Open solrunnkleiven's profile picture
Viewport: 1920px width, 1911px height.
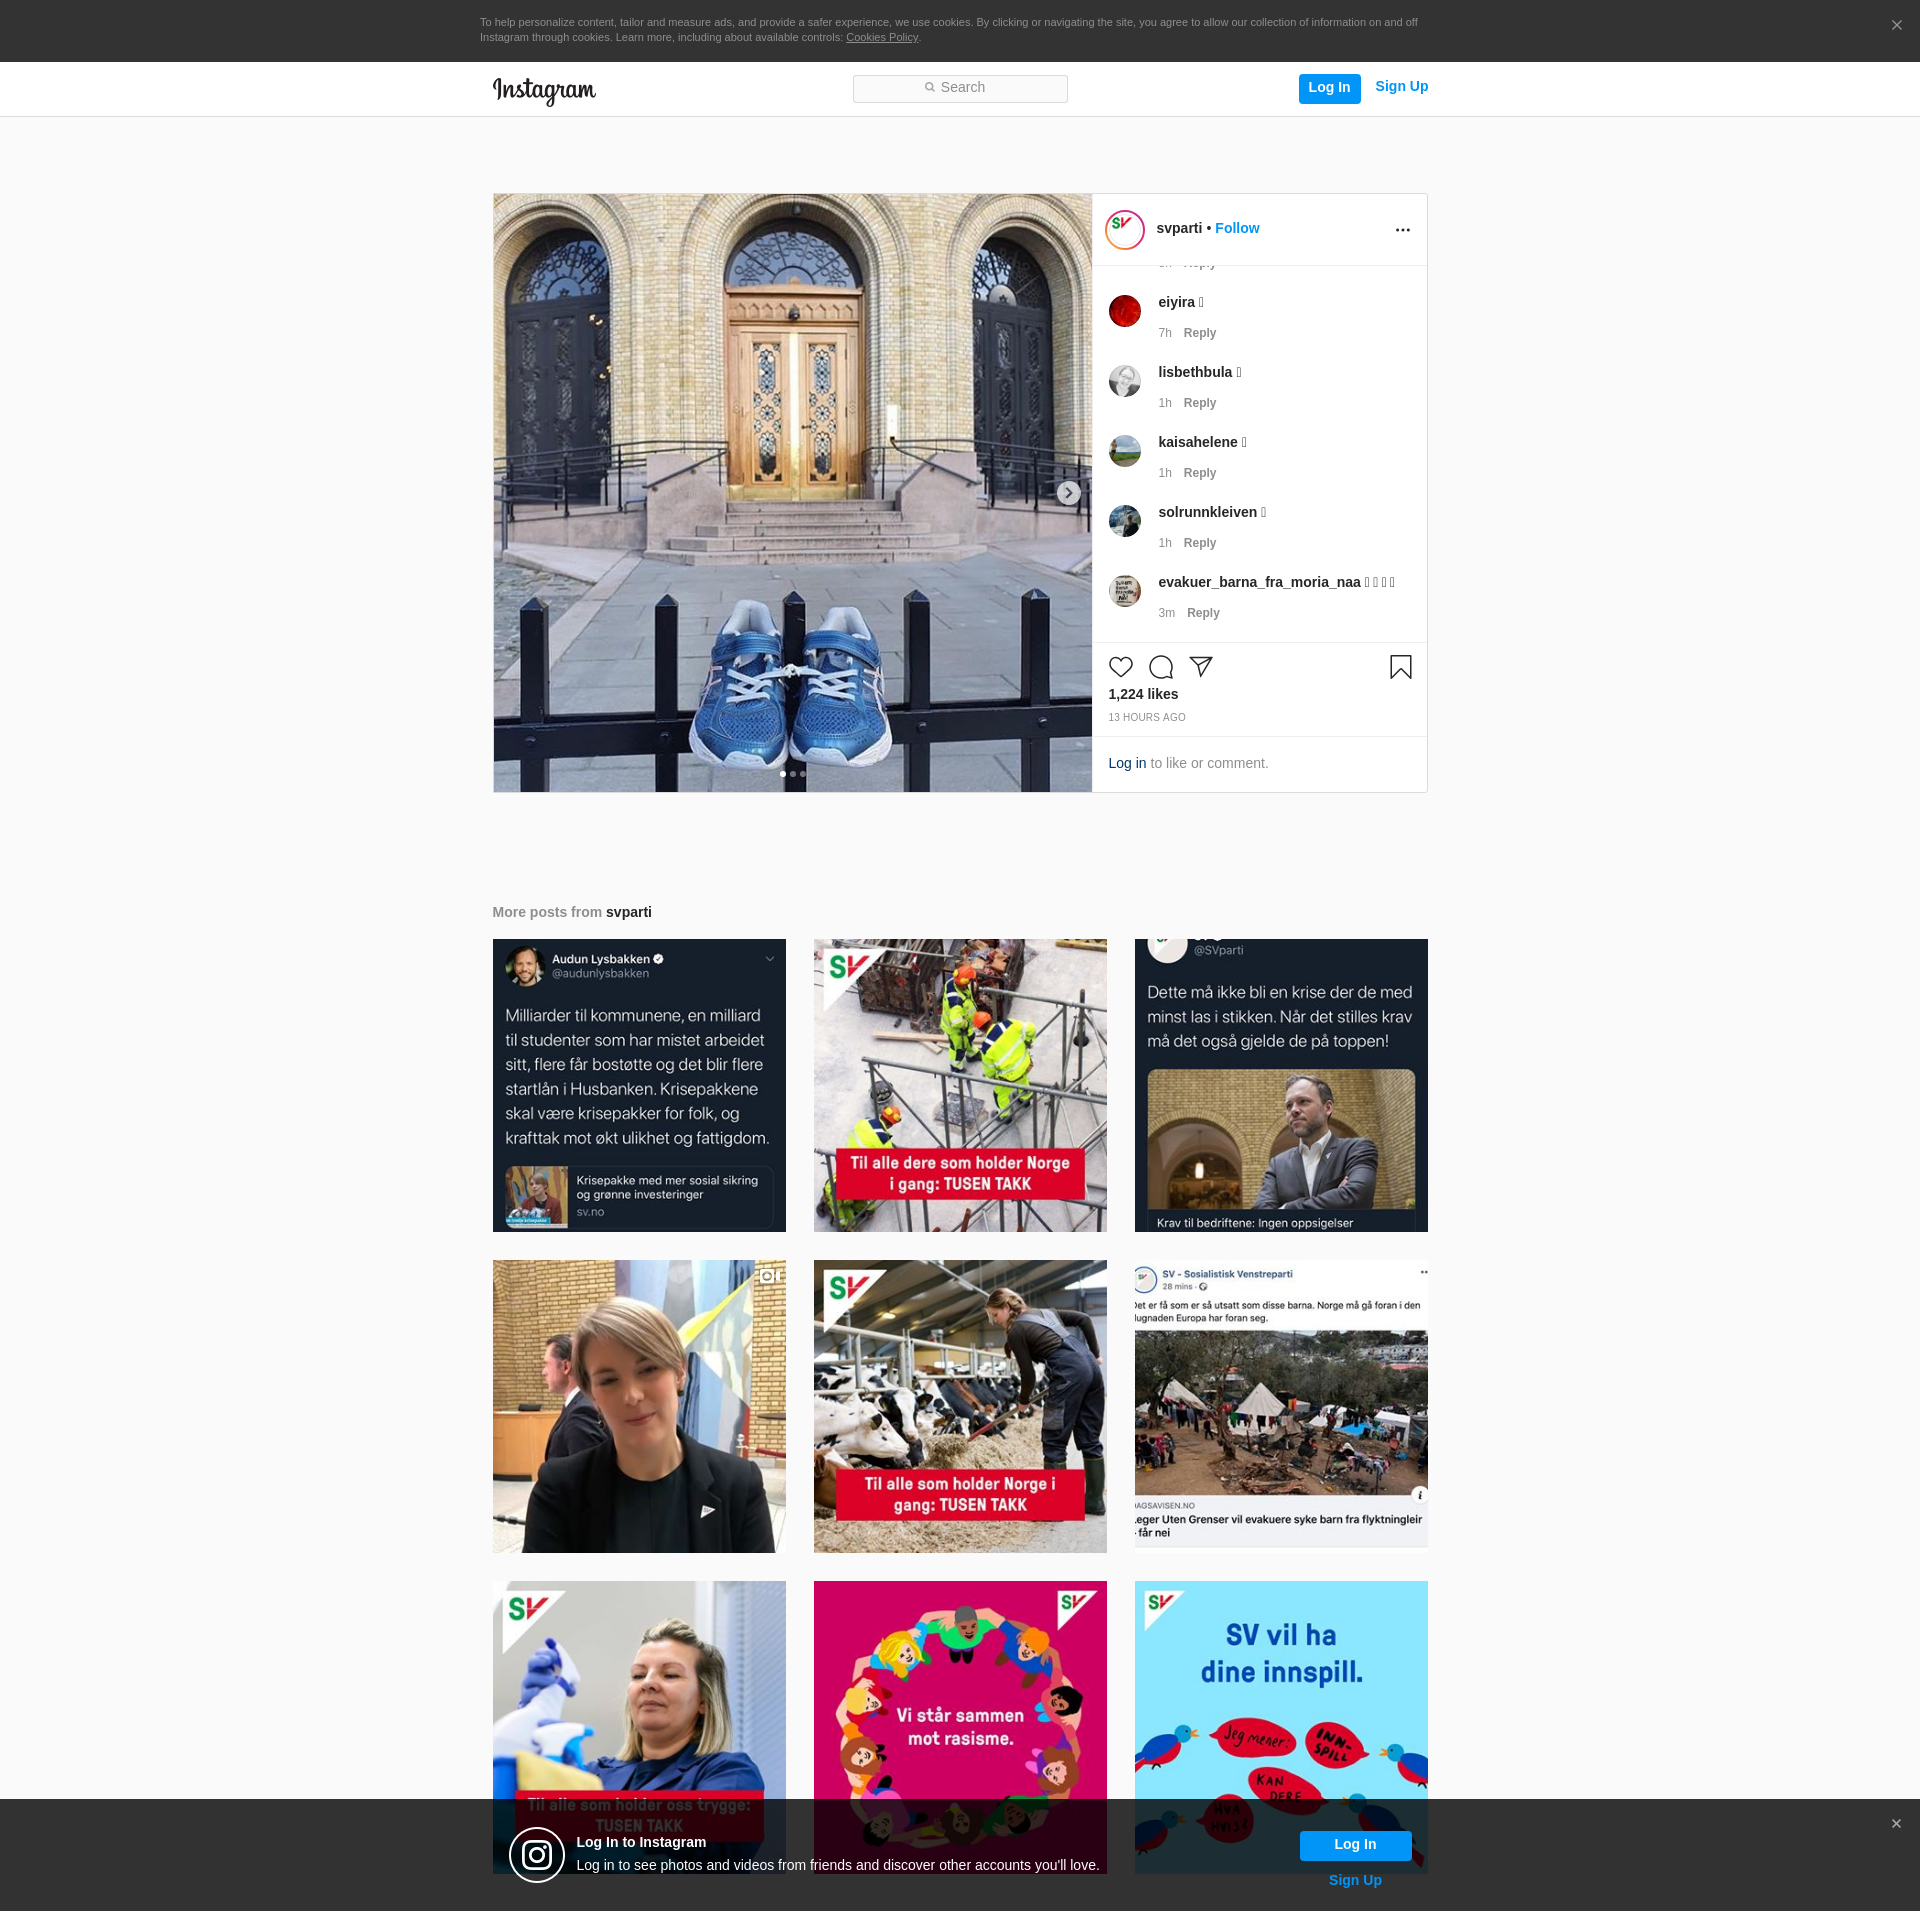point(1125,521)
